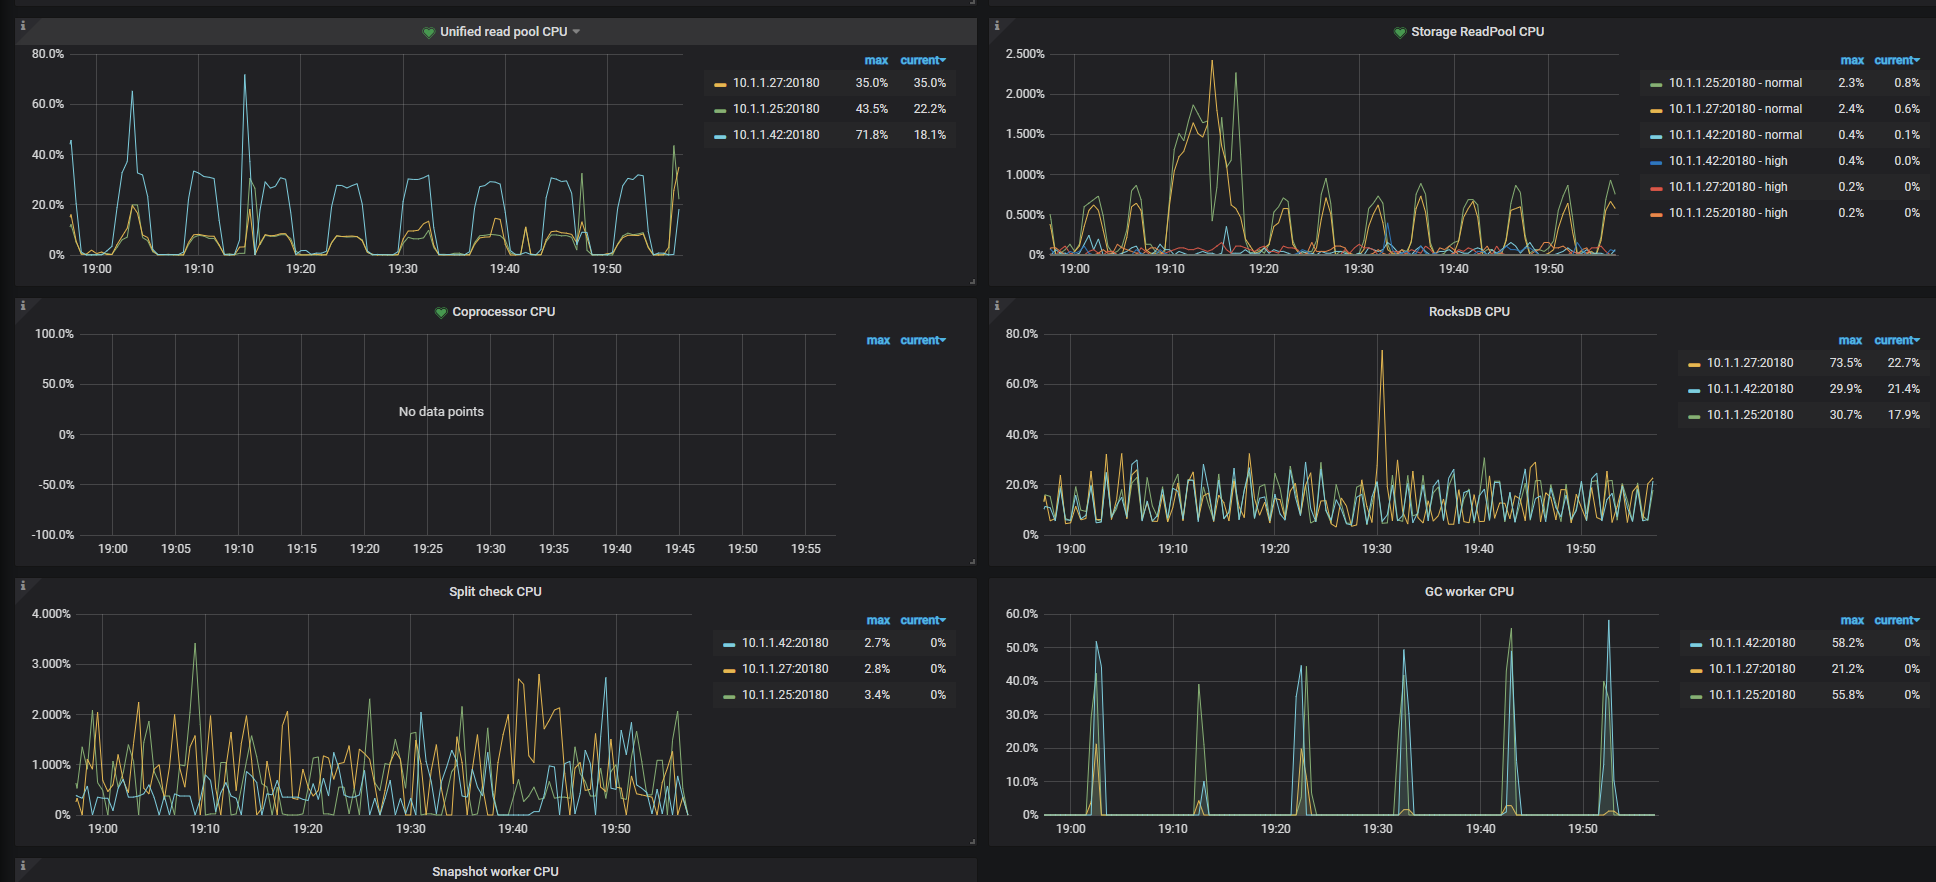Image resolution: width=1936 pixels, height=882 pixels.
Task: Click max header in Coprocessor CPU panel
Action: point(878,340)
